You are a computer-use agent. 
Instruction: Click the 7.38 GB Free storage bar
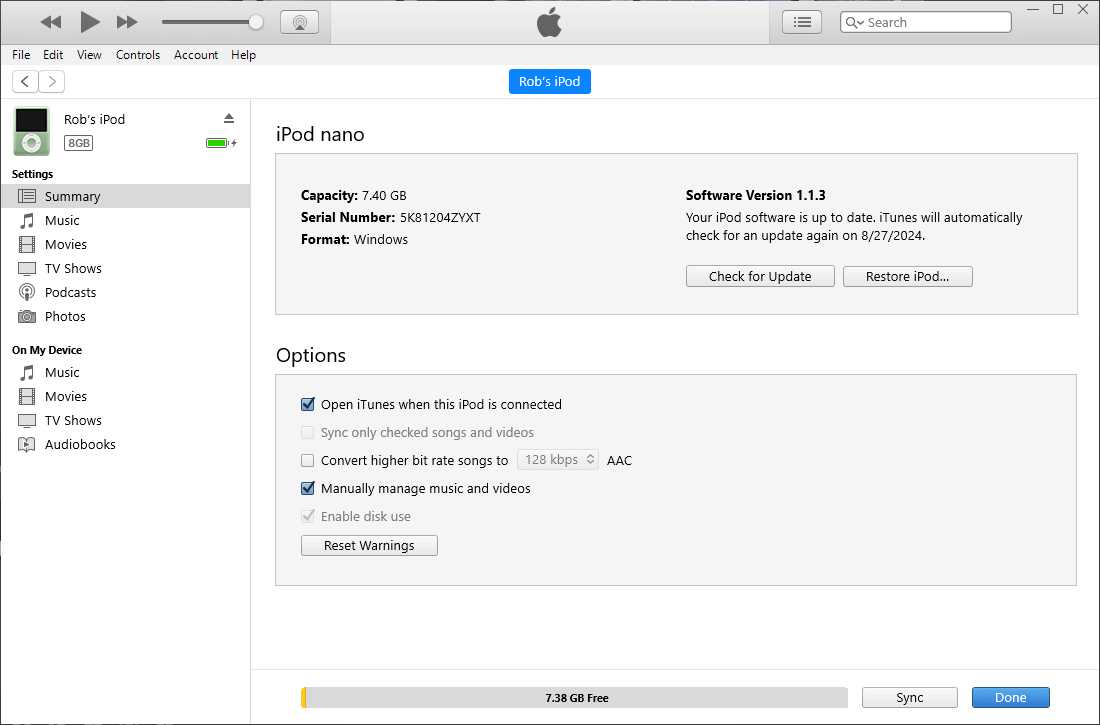tap(577, 698)
